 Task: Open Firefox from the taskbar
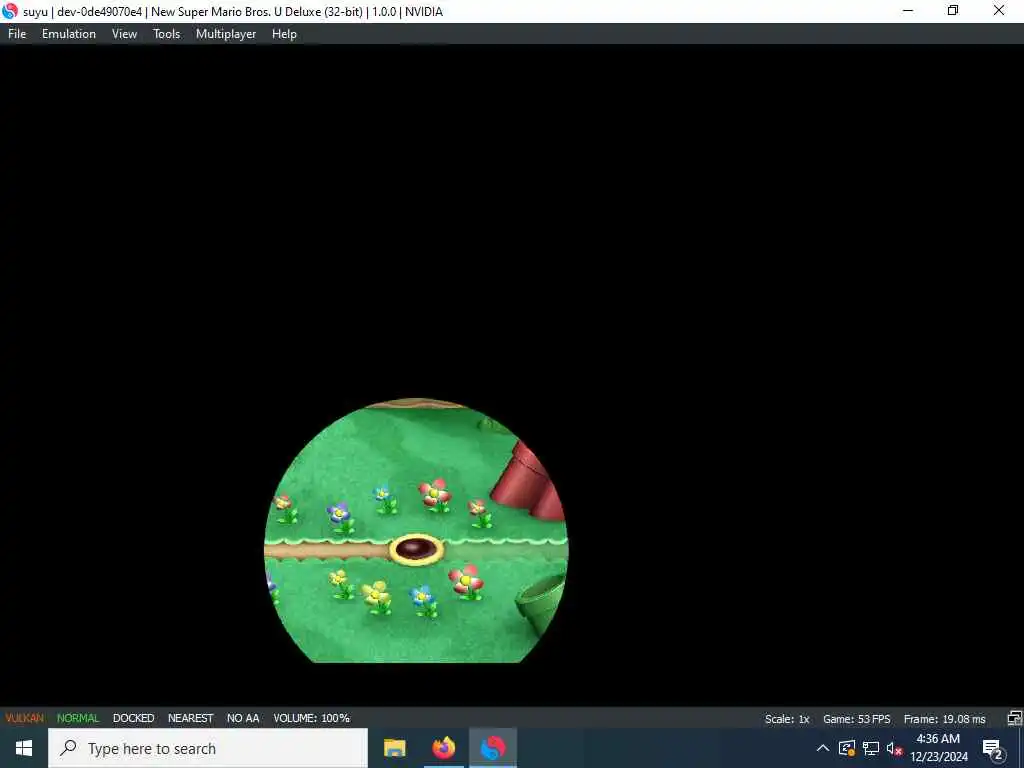point(443,748)
